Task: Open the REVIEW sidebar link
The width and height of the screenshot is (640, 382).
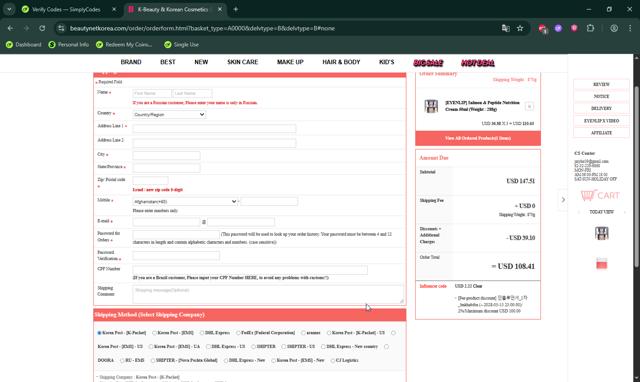Action: [x=601, y=84]
